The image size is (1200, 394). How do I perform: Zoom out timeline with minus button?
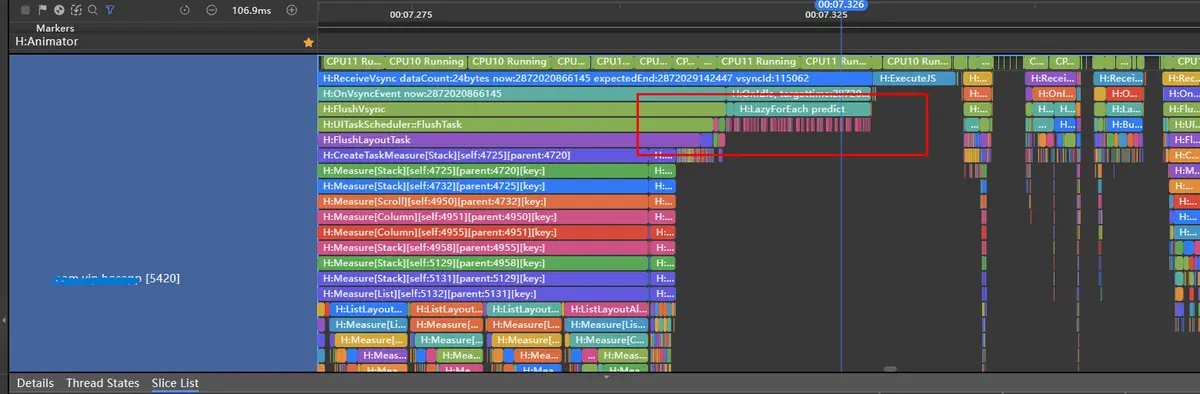pyautogui.click(x=211, y=10)
